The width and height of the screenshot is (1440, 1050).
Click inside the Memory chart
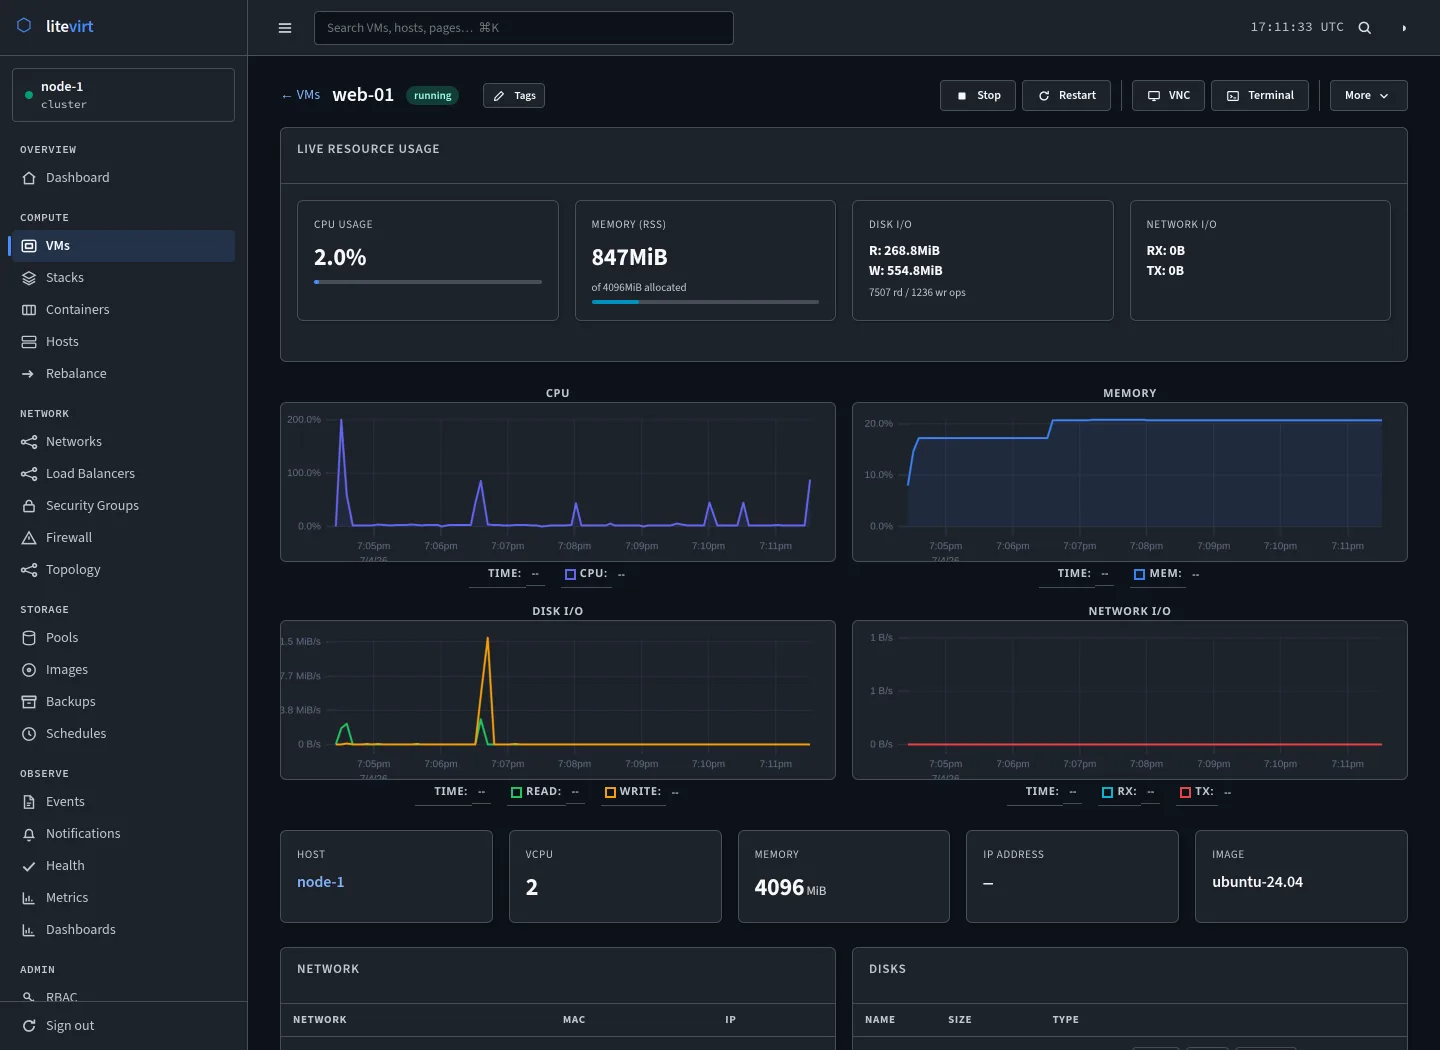1130,482
